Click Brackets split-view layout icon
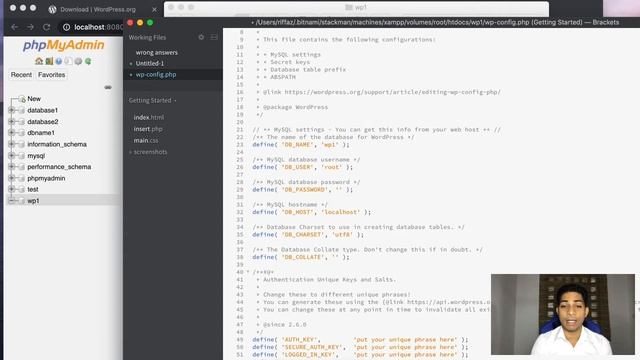The width and height of the screenshot is (640, 360). pyautogui.click(x=214, y=37)
